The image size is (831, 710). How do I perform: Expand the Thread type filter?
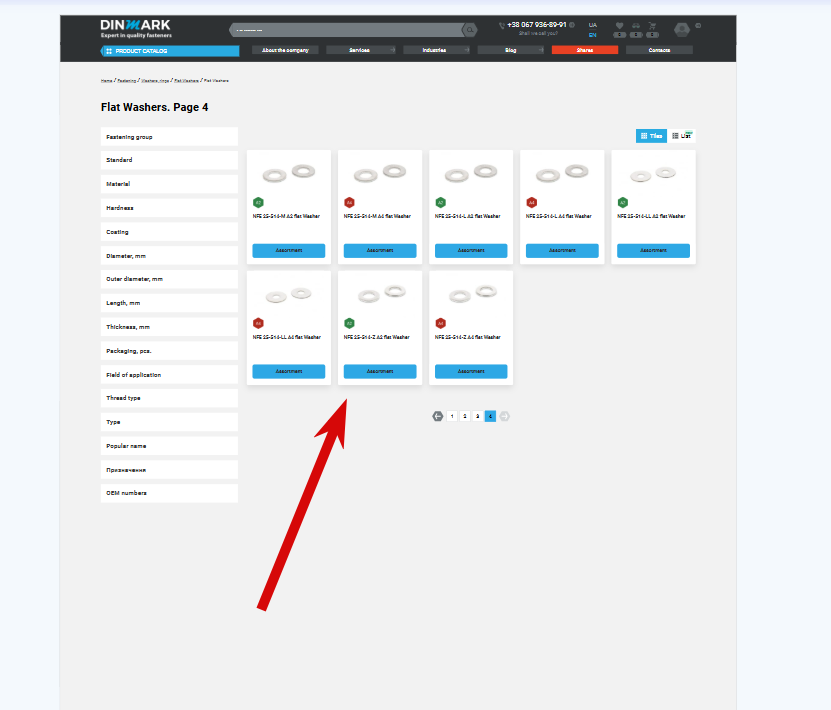pyautogui.click(x=169, y=398)
